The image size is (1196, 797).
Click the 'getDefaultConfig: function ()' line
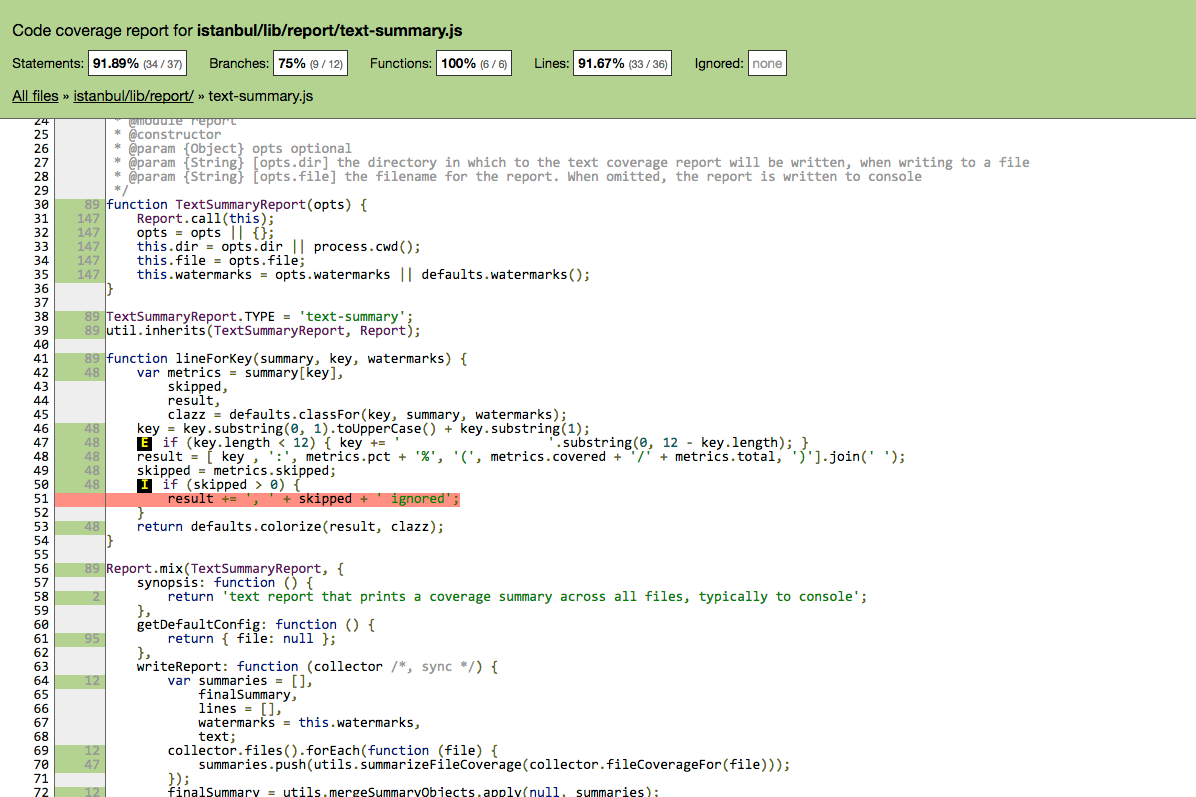tap(256, 625)
